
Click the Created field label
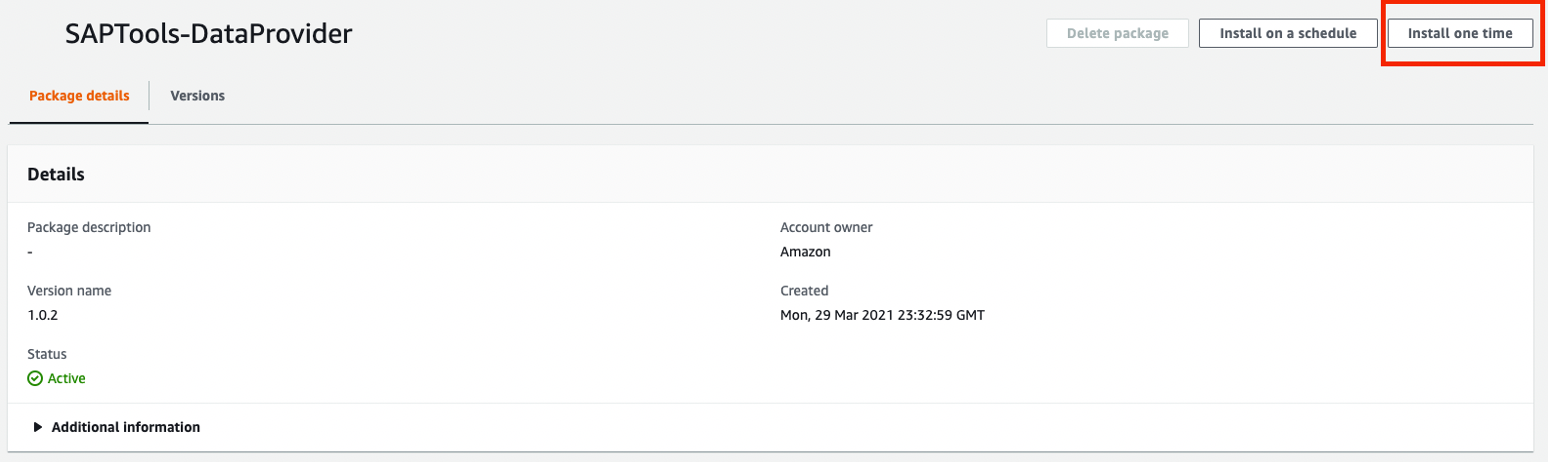coord(804,291)
